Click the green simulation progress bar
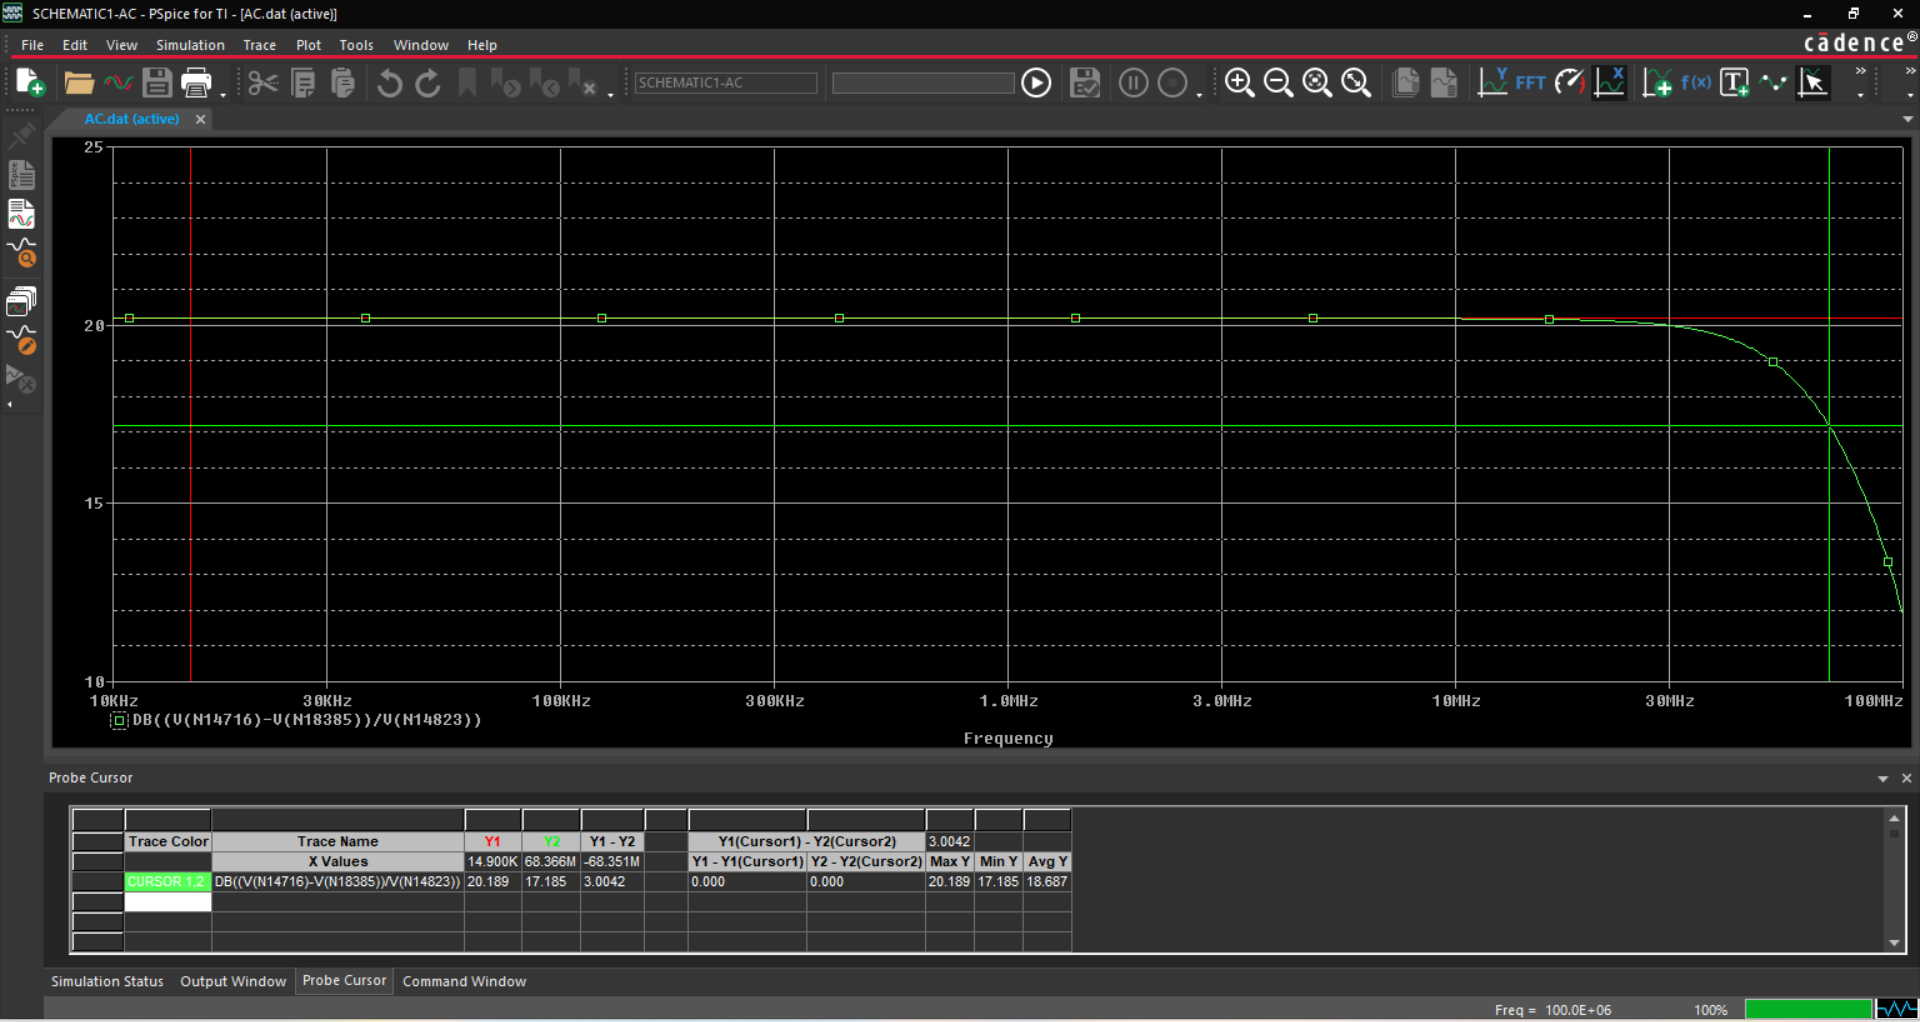 click(x=1808, y=1008)
